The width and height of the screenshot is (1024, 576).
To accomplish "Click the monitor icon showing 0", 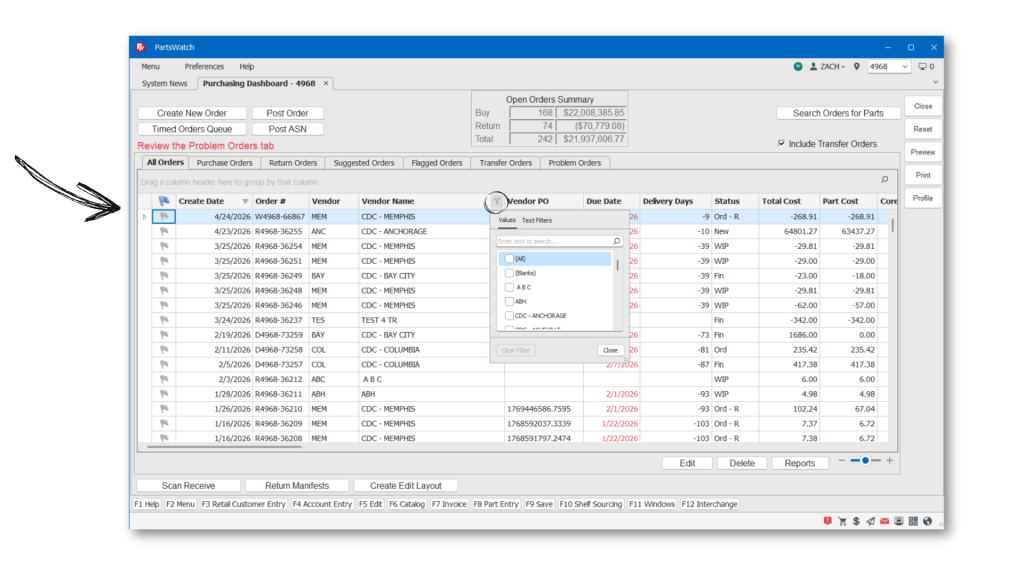I will click(923, 67).
